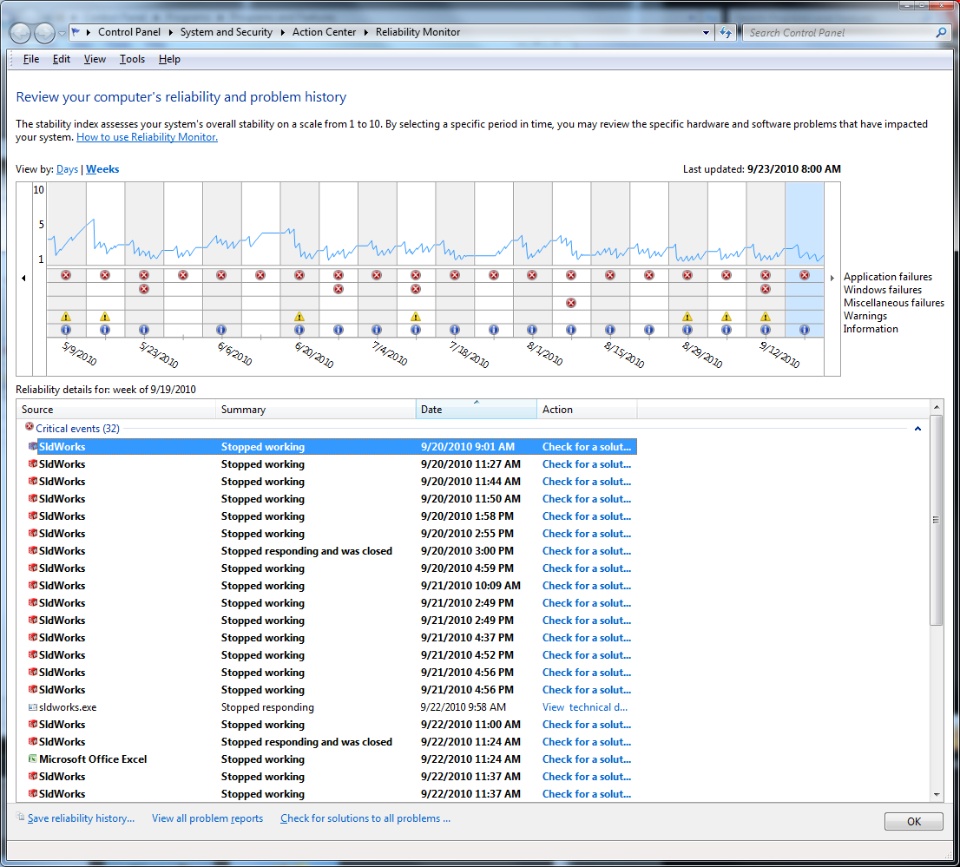Go to Control Panel in breadcrumb
This screenshot has width=960, height=867.
click(129, 32)
